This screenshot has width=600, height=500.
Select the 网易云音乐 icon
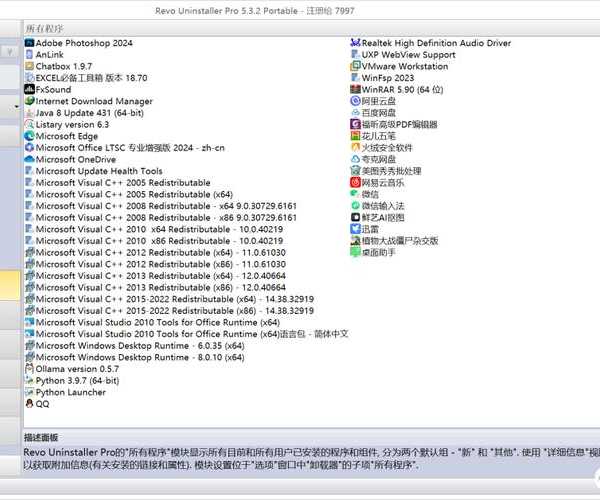[355, 183]
